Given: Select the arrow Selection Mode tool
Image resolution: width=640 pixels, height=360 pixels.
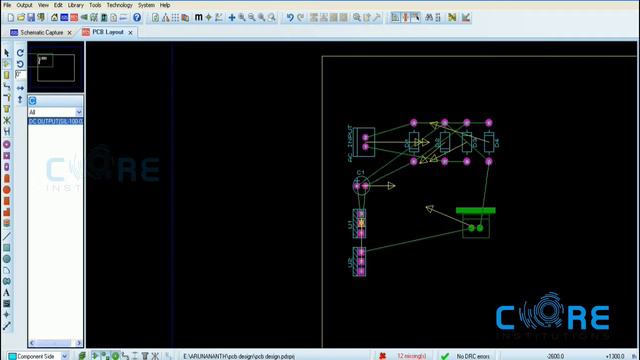Looking at the screenshot, I should [7, 53].
